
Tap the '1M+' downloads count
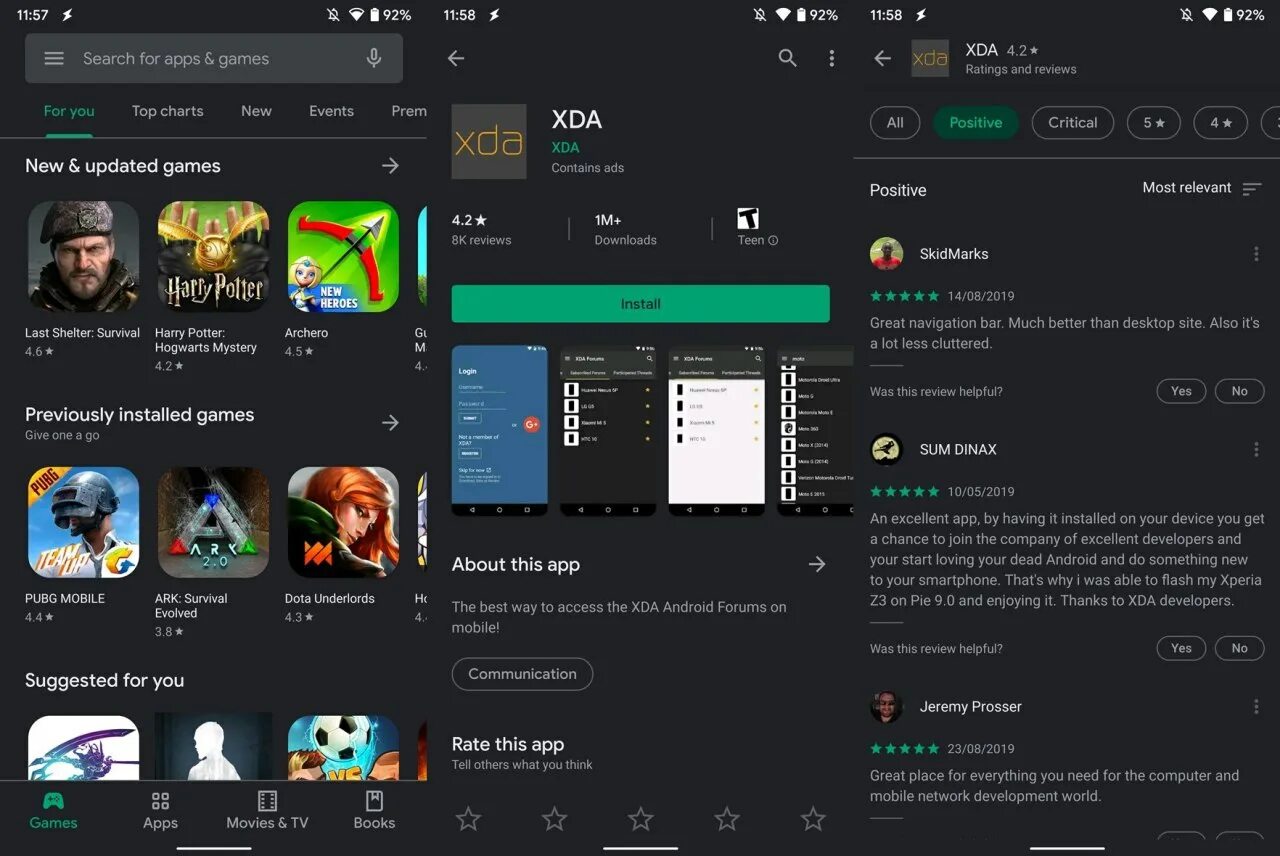click(x=608, y=220)
